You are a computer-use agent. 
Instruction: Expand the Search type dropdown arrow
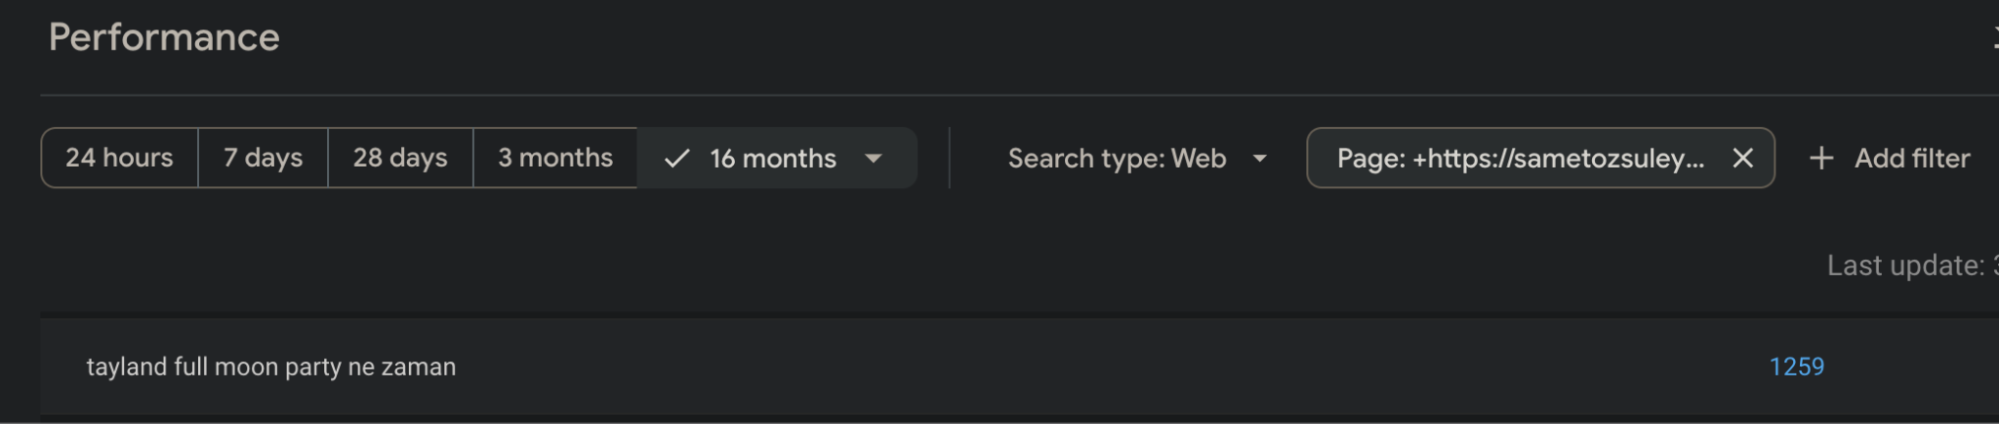point(1260,158)
